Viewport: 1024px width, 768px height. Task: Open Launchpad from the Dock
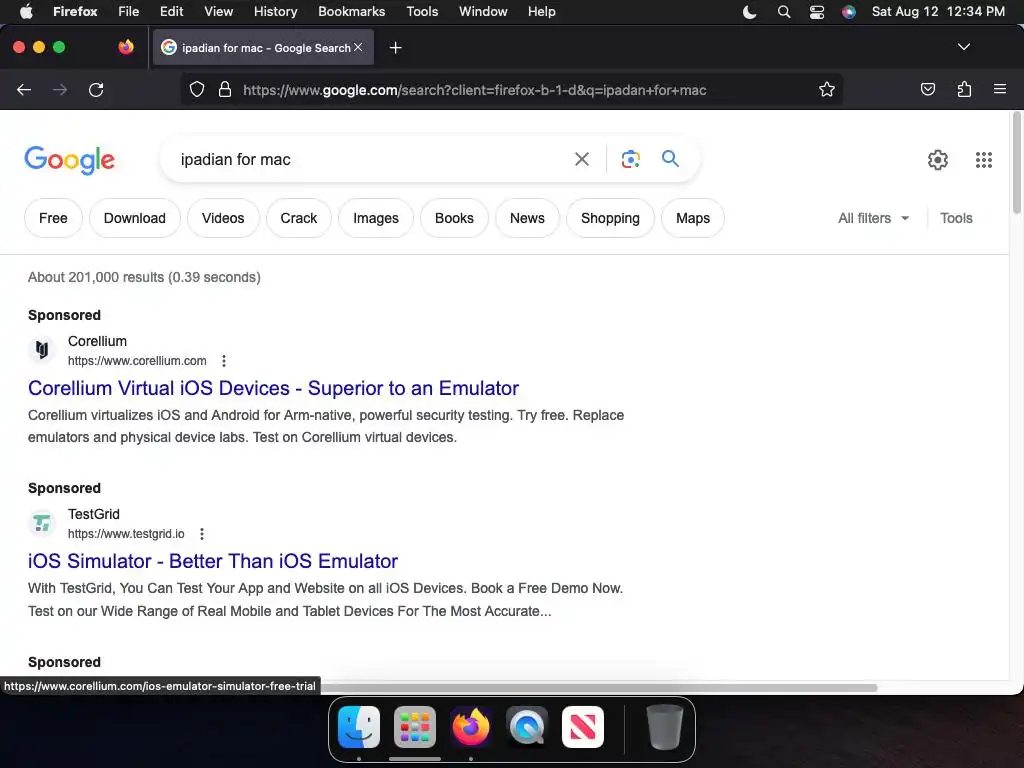coord(415,726)
